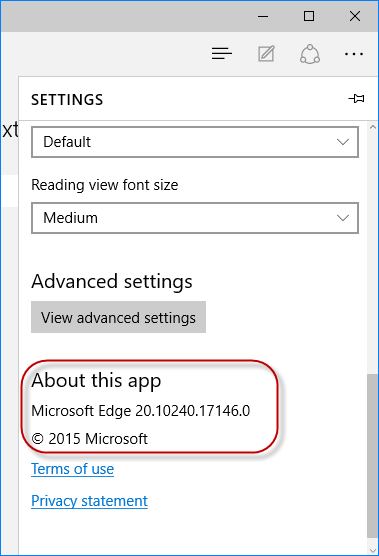Open the Privacy statement link
The height and width of the screenshot is (556, 379).
[x=89, y=501]
